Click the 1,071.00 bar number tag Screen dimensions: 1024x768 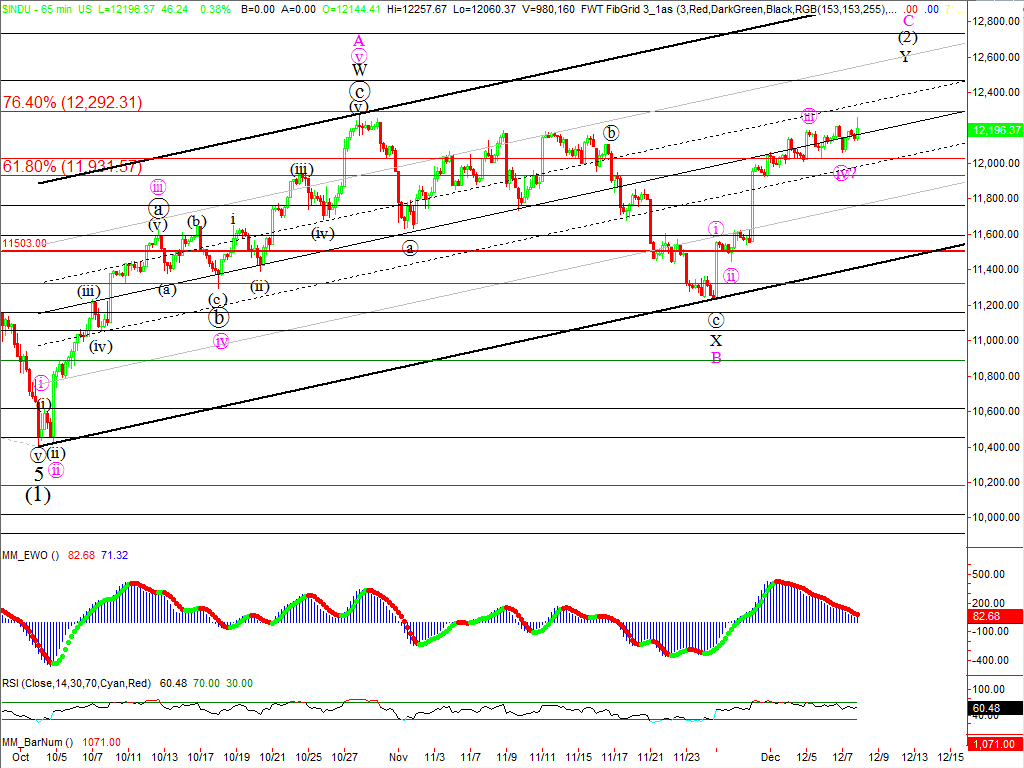click(992, 744)
